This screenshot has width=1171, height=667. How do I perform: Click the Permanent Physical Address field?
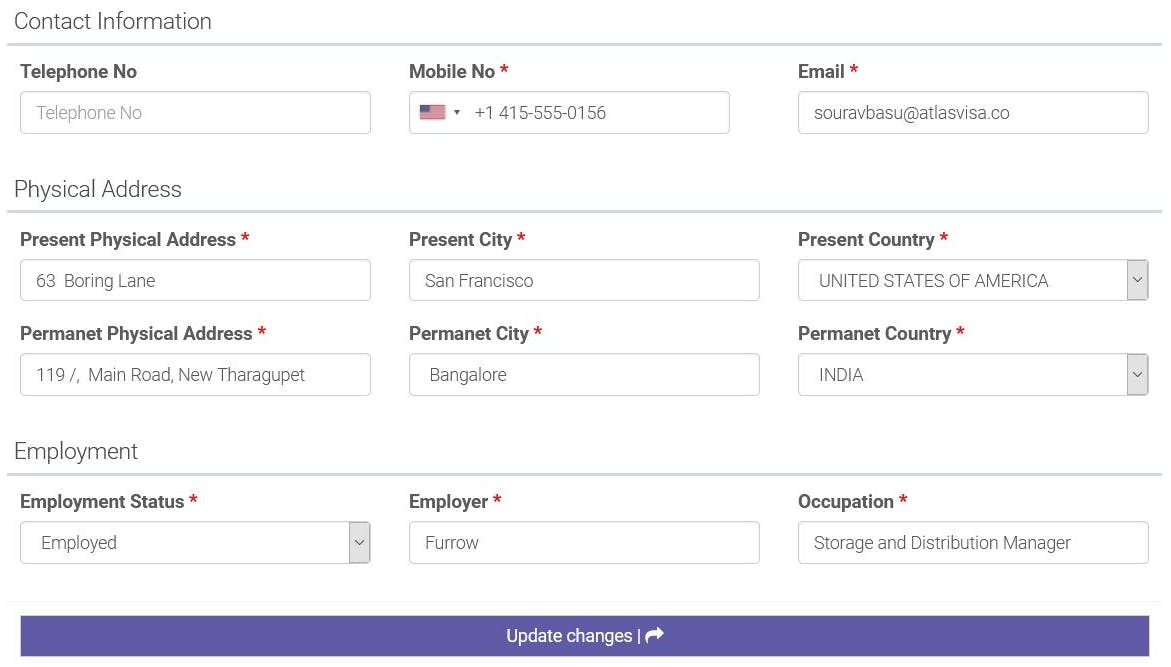tap(195, 375)
